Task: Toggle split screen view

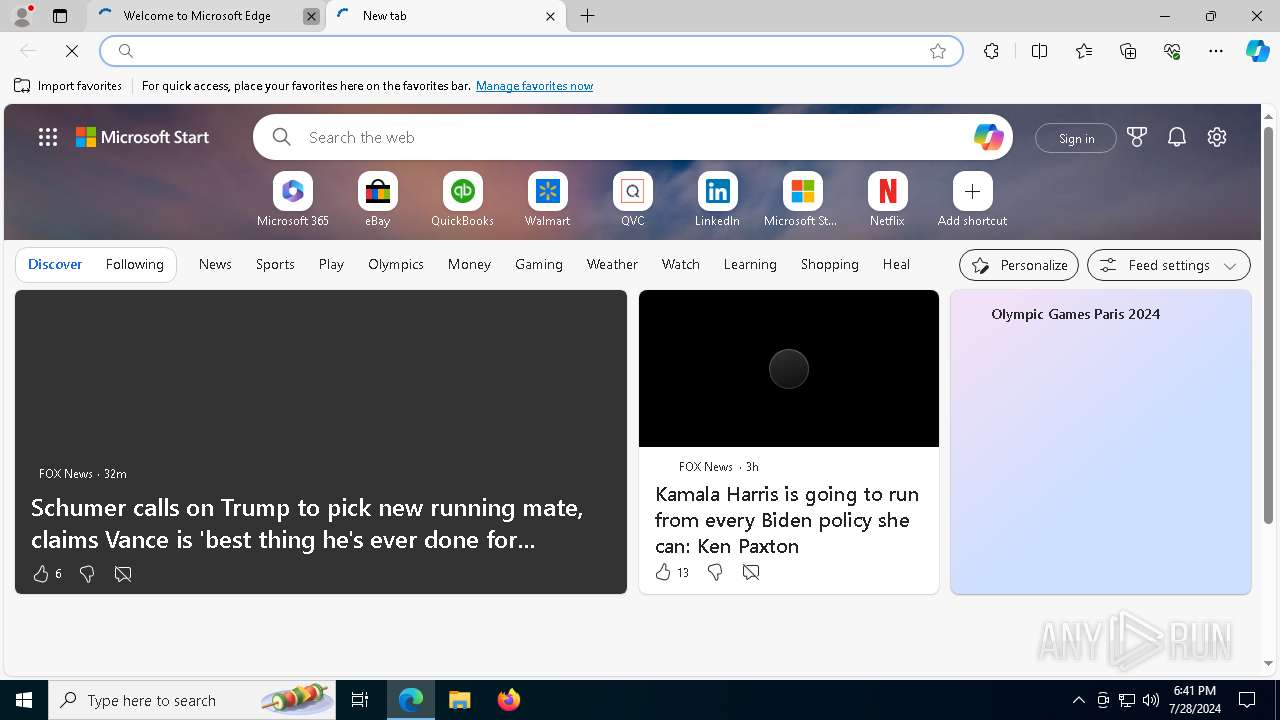Action: point(1039,51)
